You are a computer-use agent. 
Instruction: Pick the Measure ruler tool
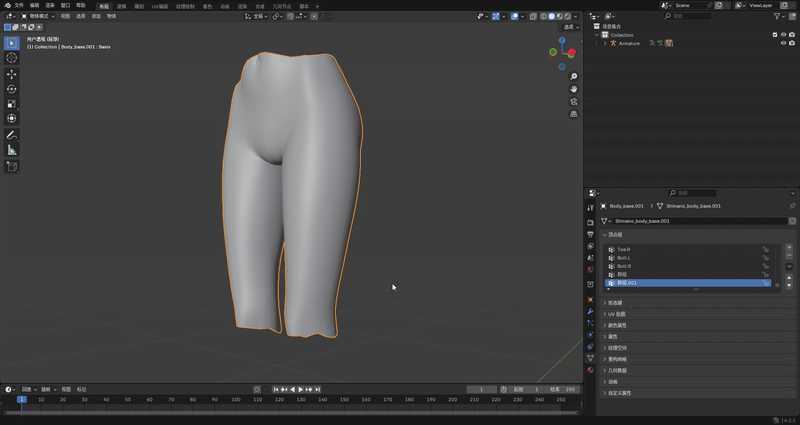tap(12, 150)
